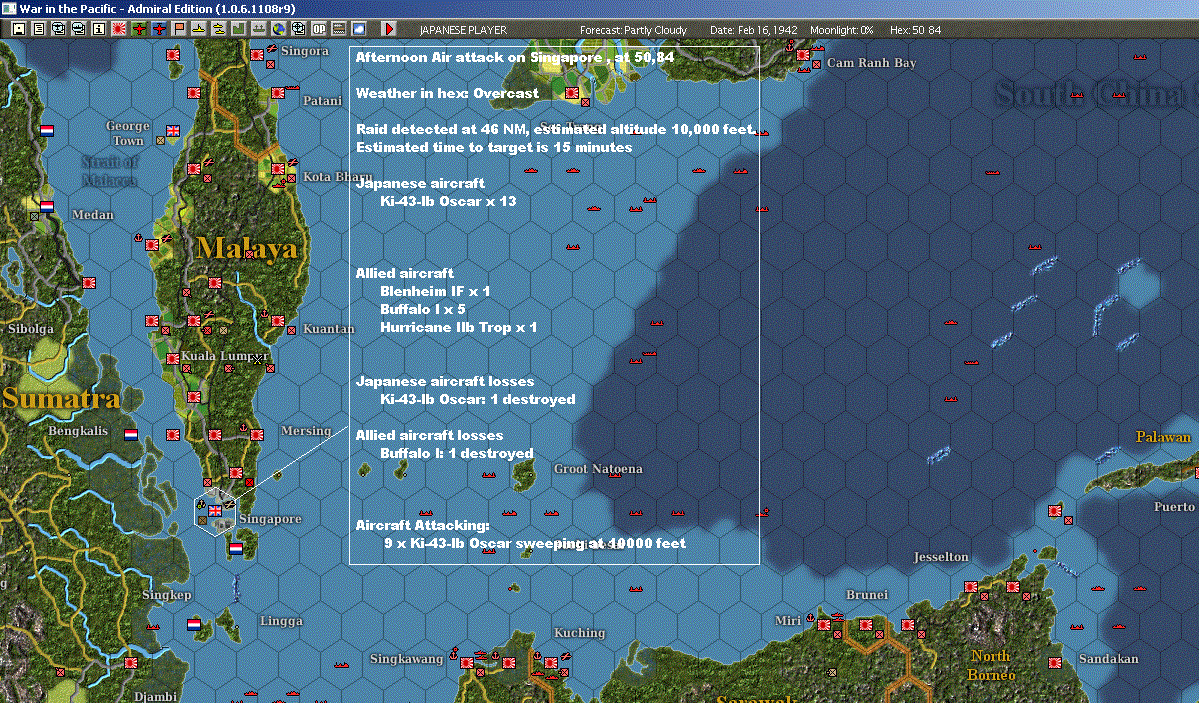Click the 'Estimated time to target' line
The width and height of the screenshot is (1199, 703).
494,147
